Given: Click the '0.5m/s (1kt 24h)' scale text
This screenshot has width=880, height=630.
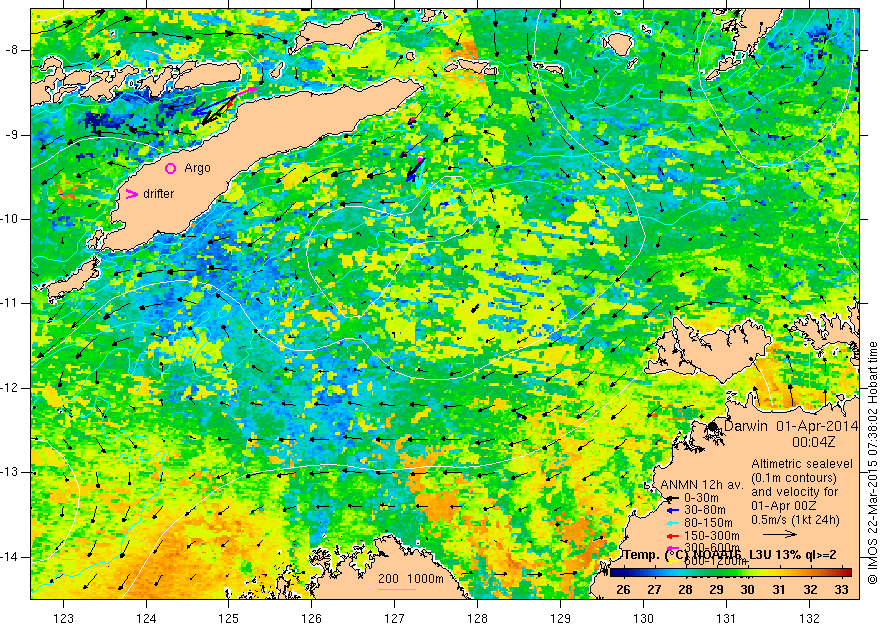Looking at the screenshot, I should coord(795,520).
